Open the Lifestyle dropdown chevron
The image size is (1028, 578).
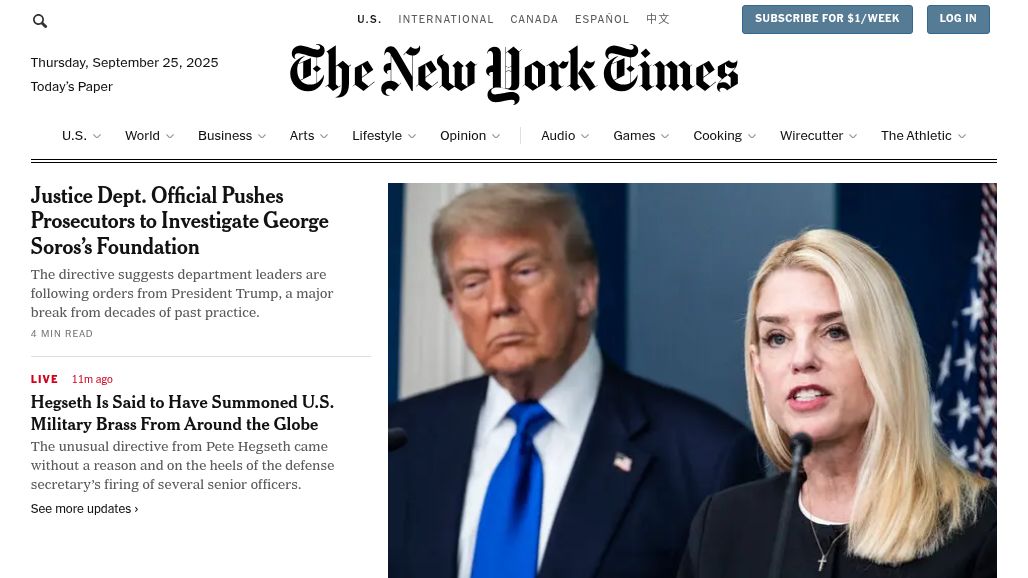(x=412, y=136)
